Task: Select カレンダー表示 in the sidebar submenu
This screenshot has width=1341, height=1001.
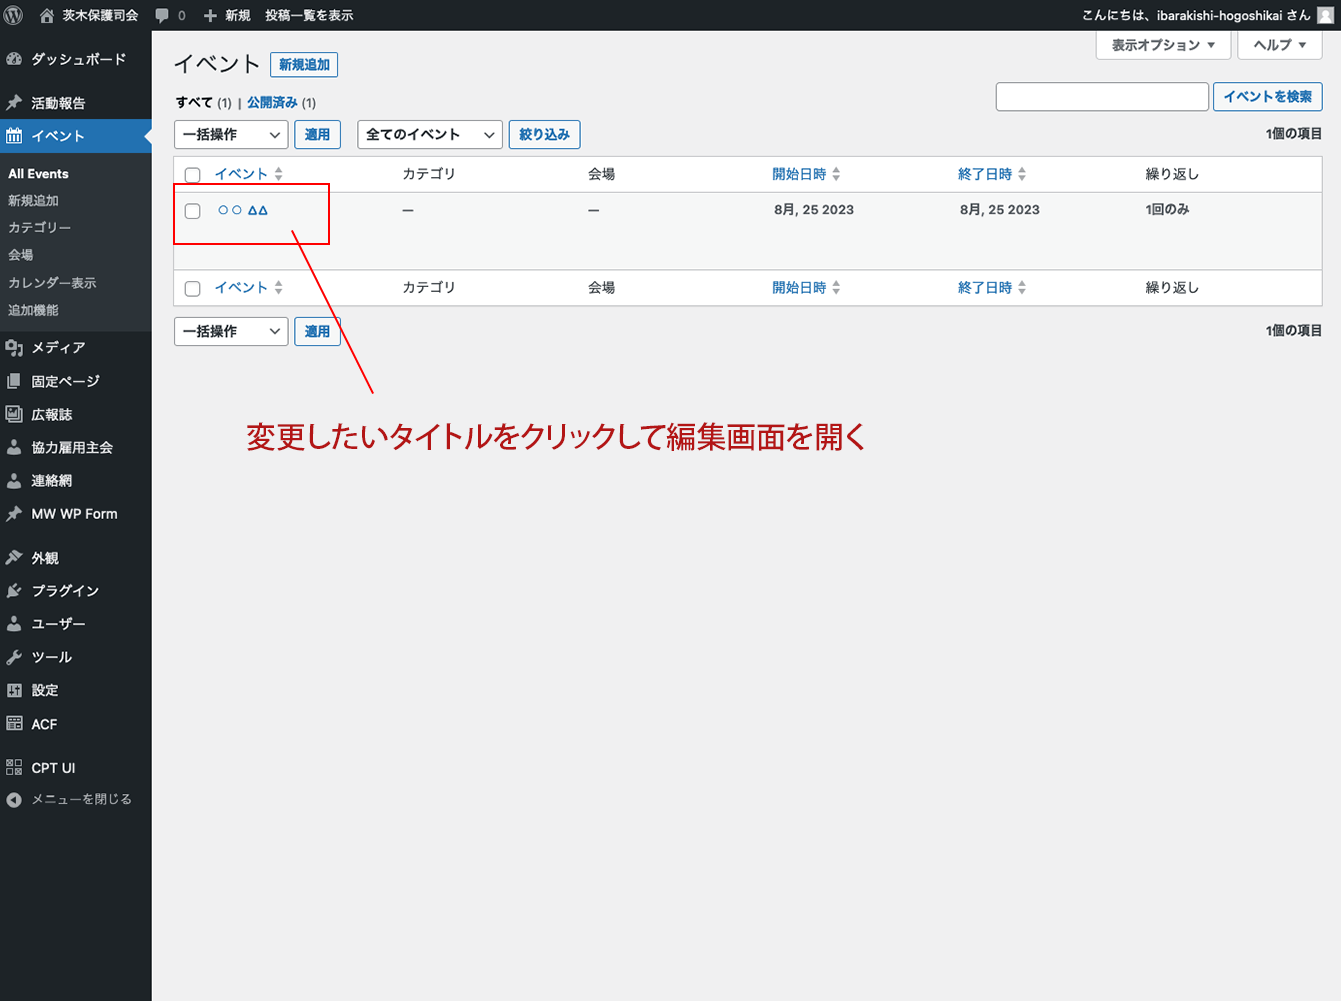Action: click(x=52, y=283)
